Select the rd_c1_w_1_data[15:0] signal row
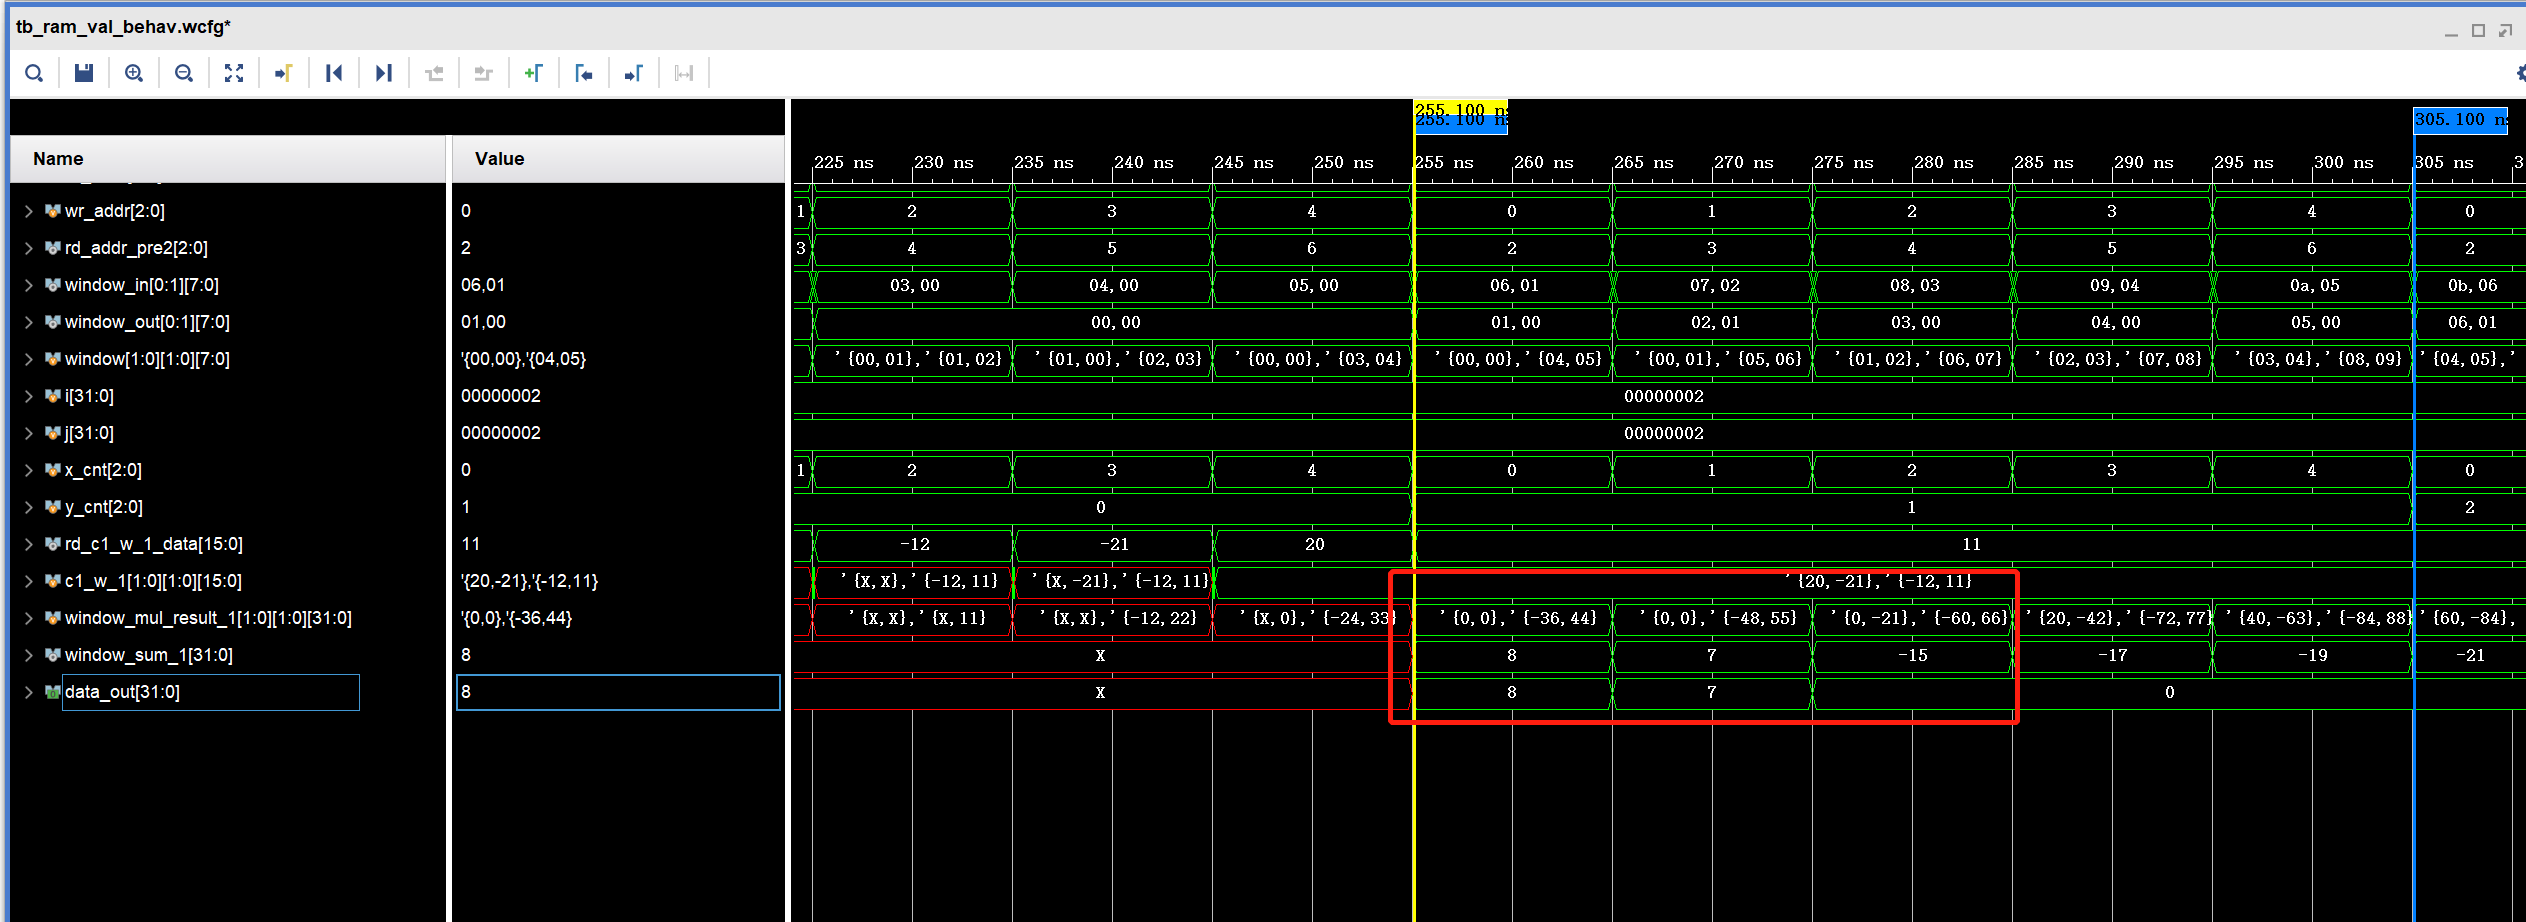 tap(228, 544)
